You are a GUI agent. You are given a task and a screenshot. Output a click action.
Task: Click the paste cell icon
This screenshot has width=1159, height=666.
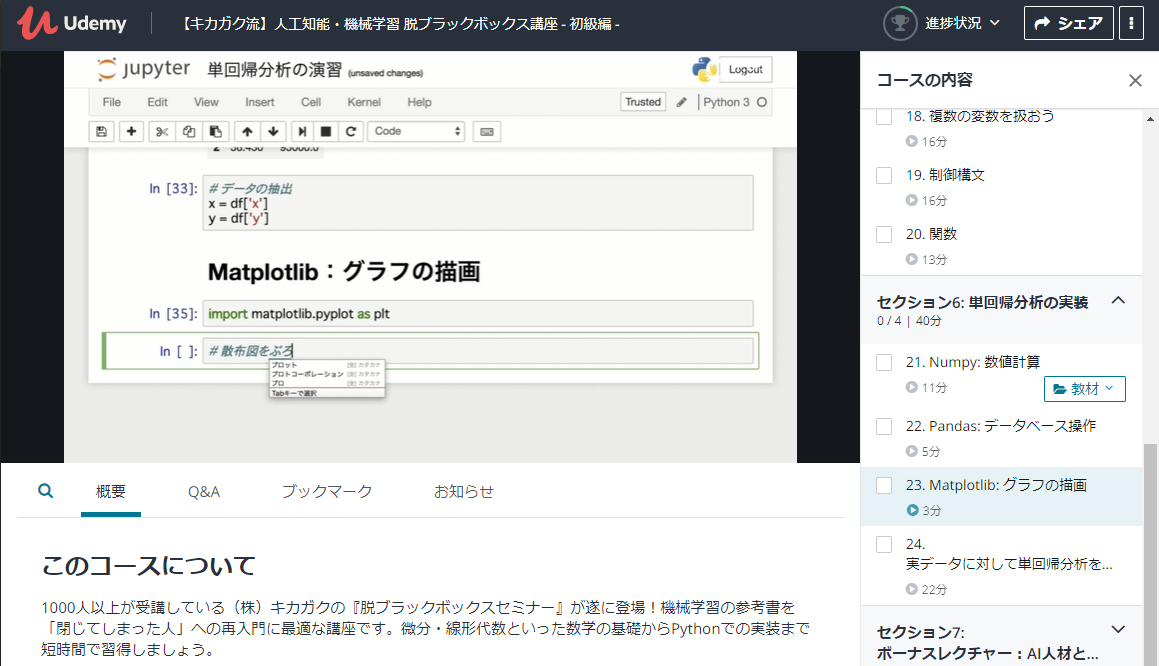pyautogui.click(x=215, y=132)
